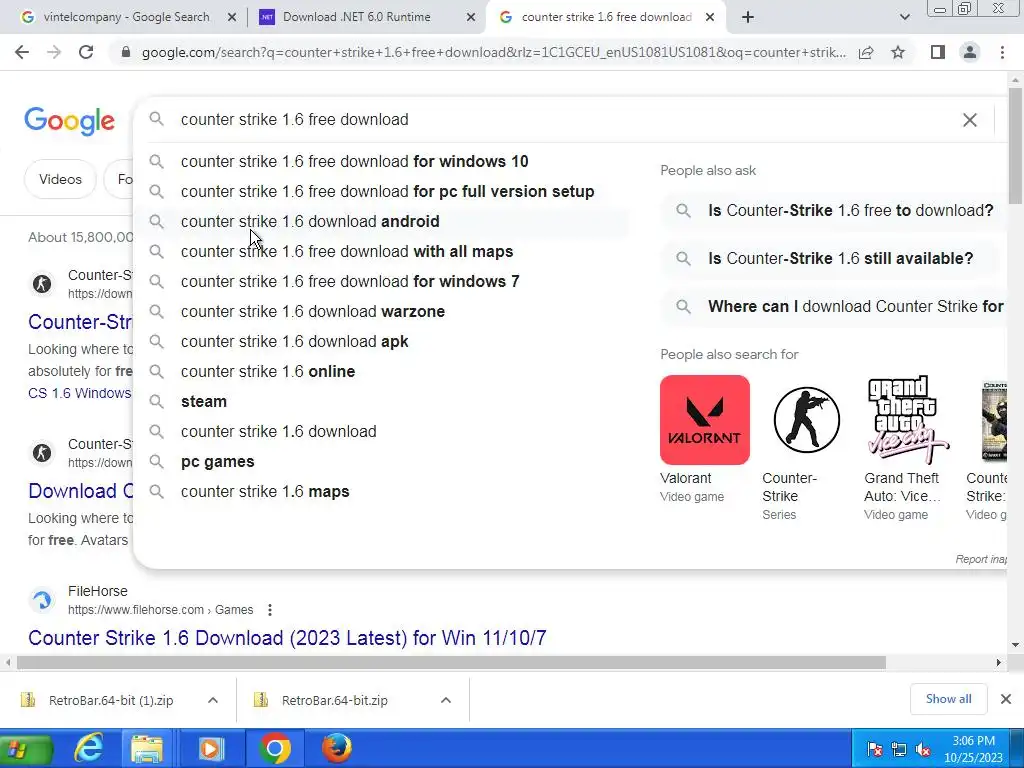Open the side panel icon

click(938, 52)
